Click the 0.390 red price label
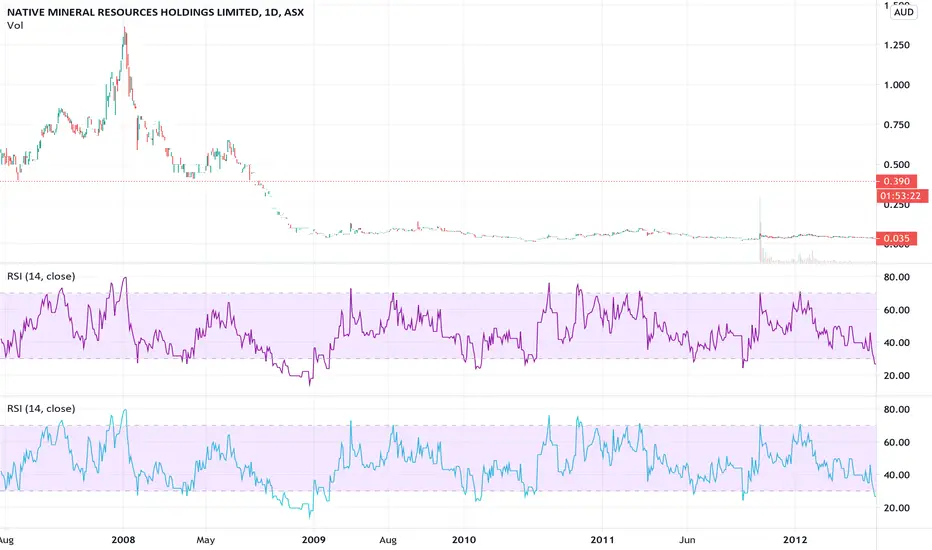 [x=896, y=181]
